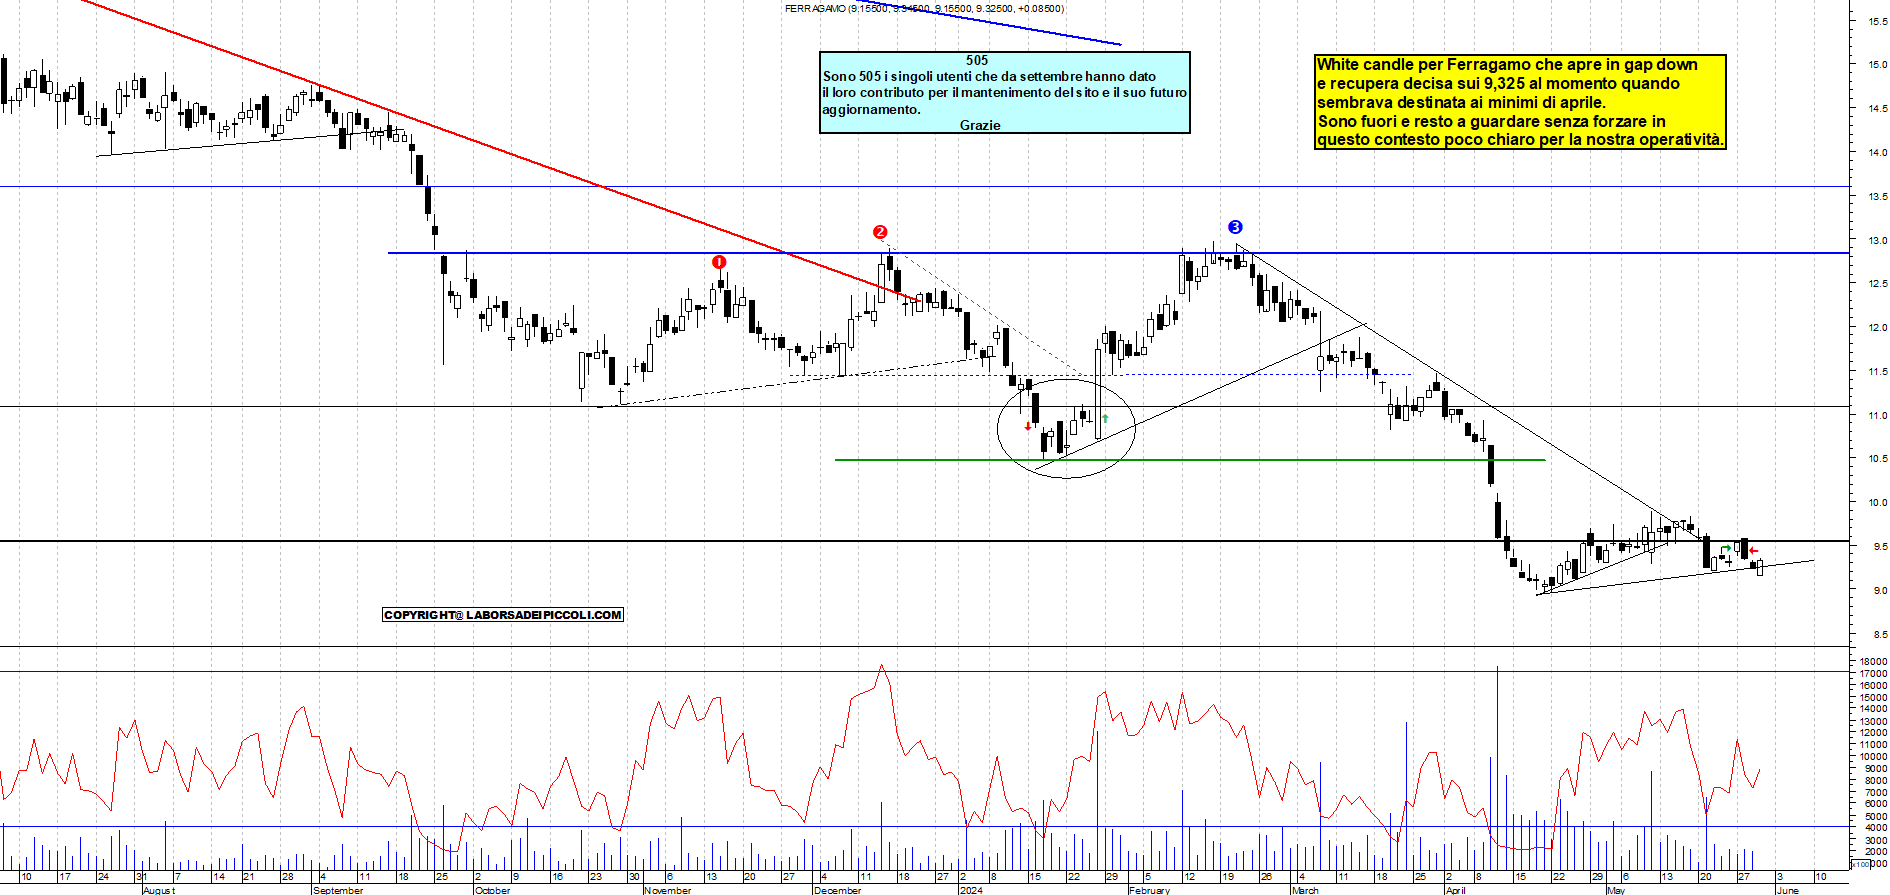The image size is (1890, 895).
Task: Click the 'November' month label on the time axis
Action: pos(667,890)
